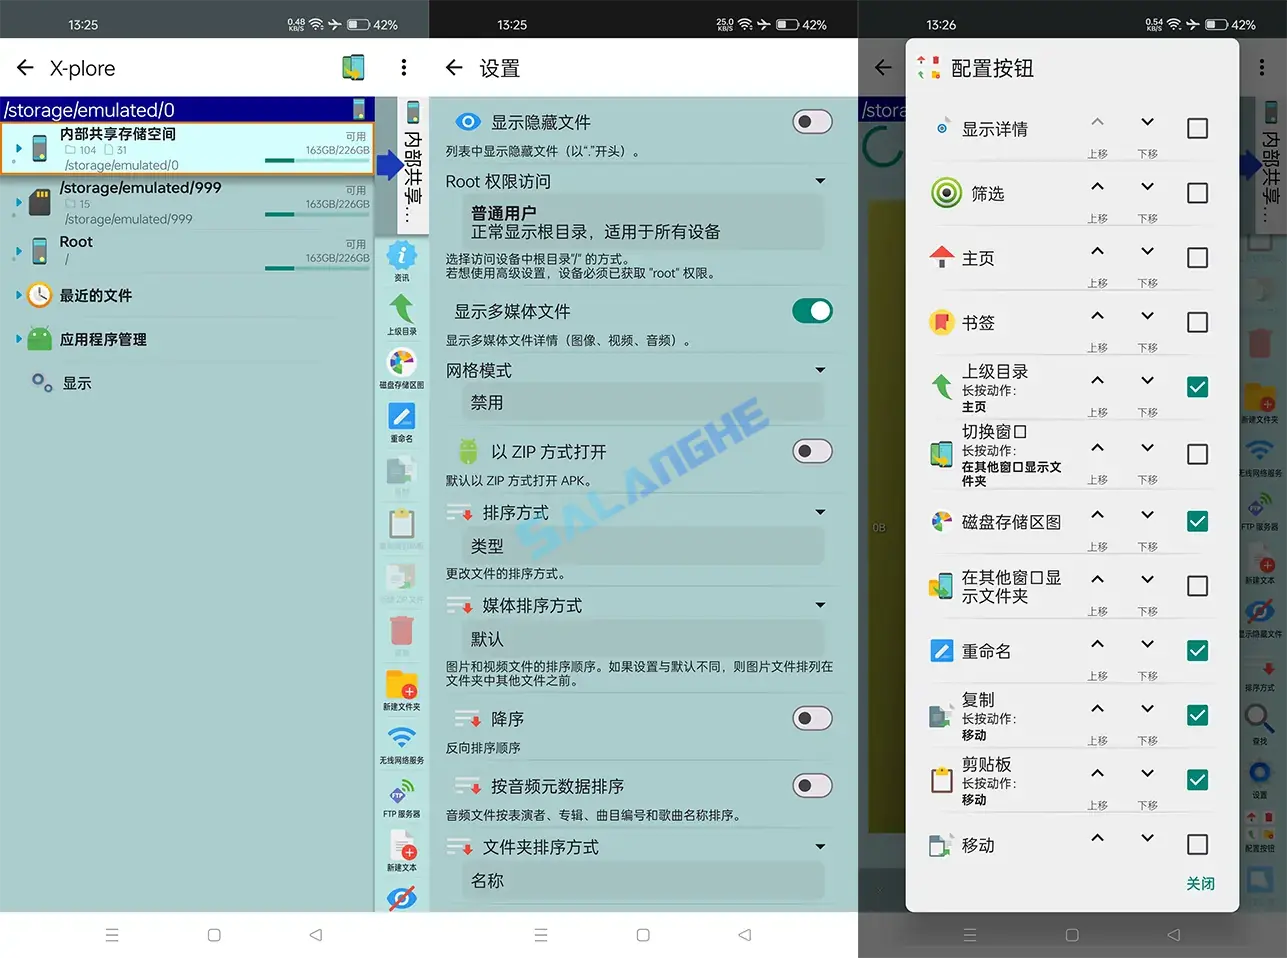Expand the 文件夹排序方式 dropdown
The height and width of the screenshot is (958, 1287).
click(820, 847)
